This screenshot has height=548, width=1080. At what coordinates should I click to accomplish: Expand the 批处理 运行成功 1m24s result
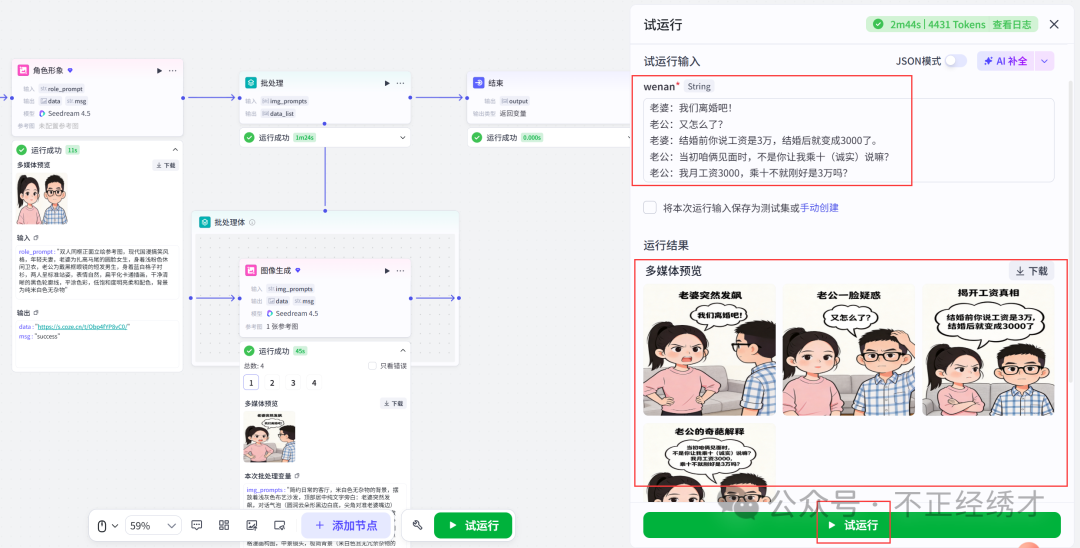coord(403,138)
